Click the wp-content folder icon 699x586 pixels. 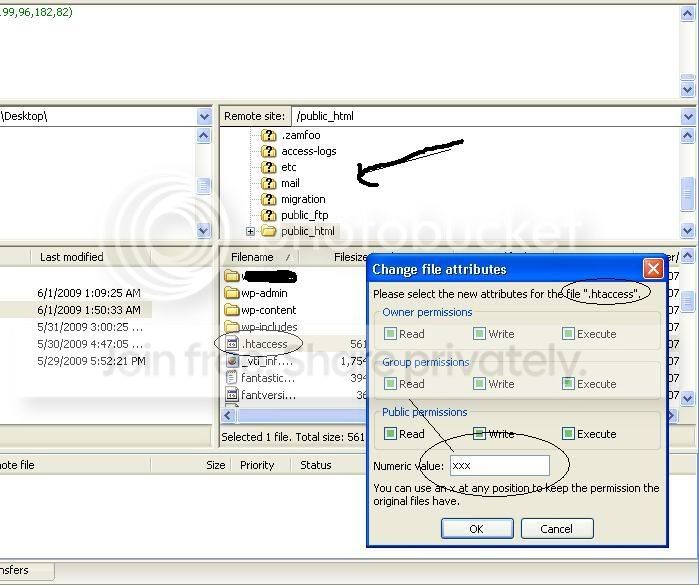[x=232, y=310]
